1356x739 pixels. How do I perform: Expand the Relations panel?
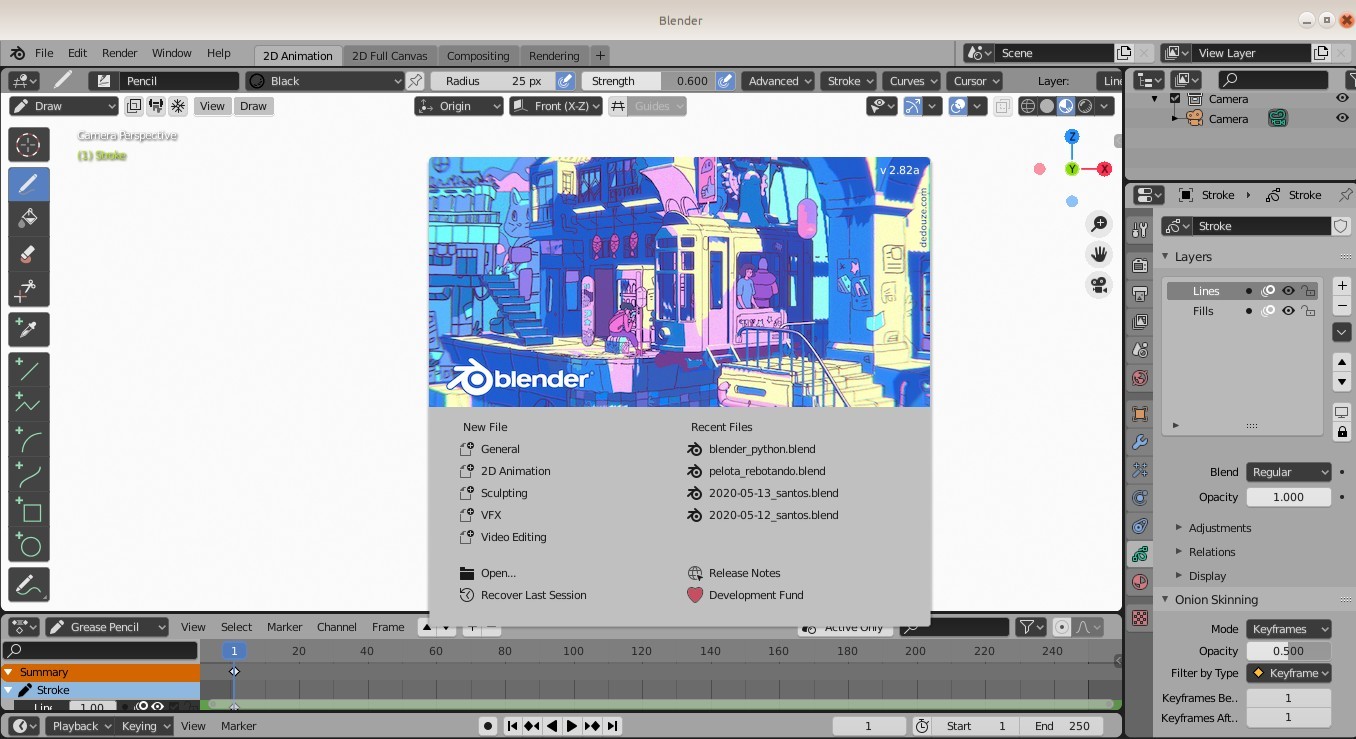pos(1211,552)
